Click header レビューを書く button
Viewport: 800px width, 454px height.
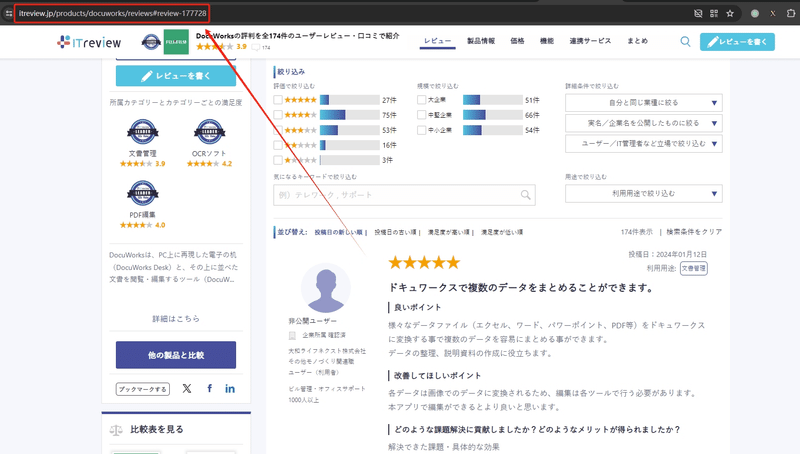(737, 42)
